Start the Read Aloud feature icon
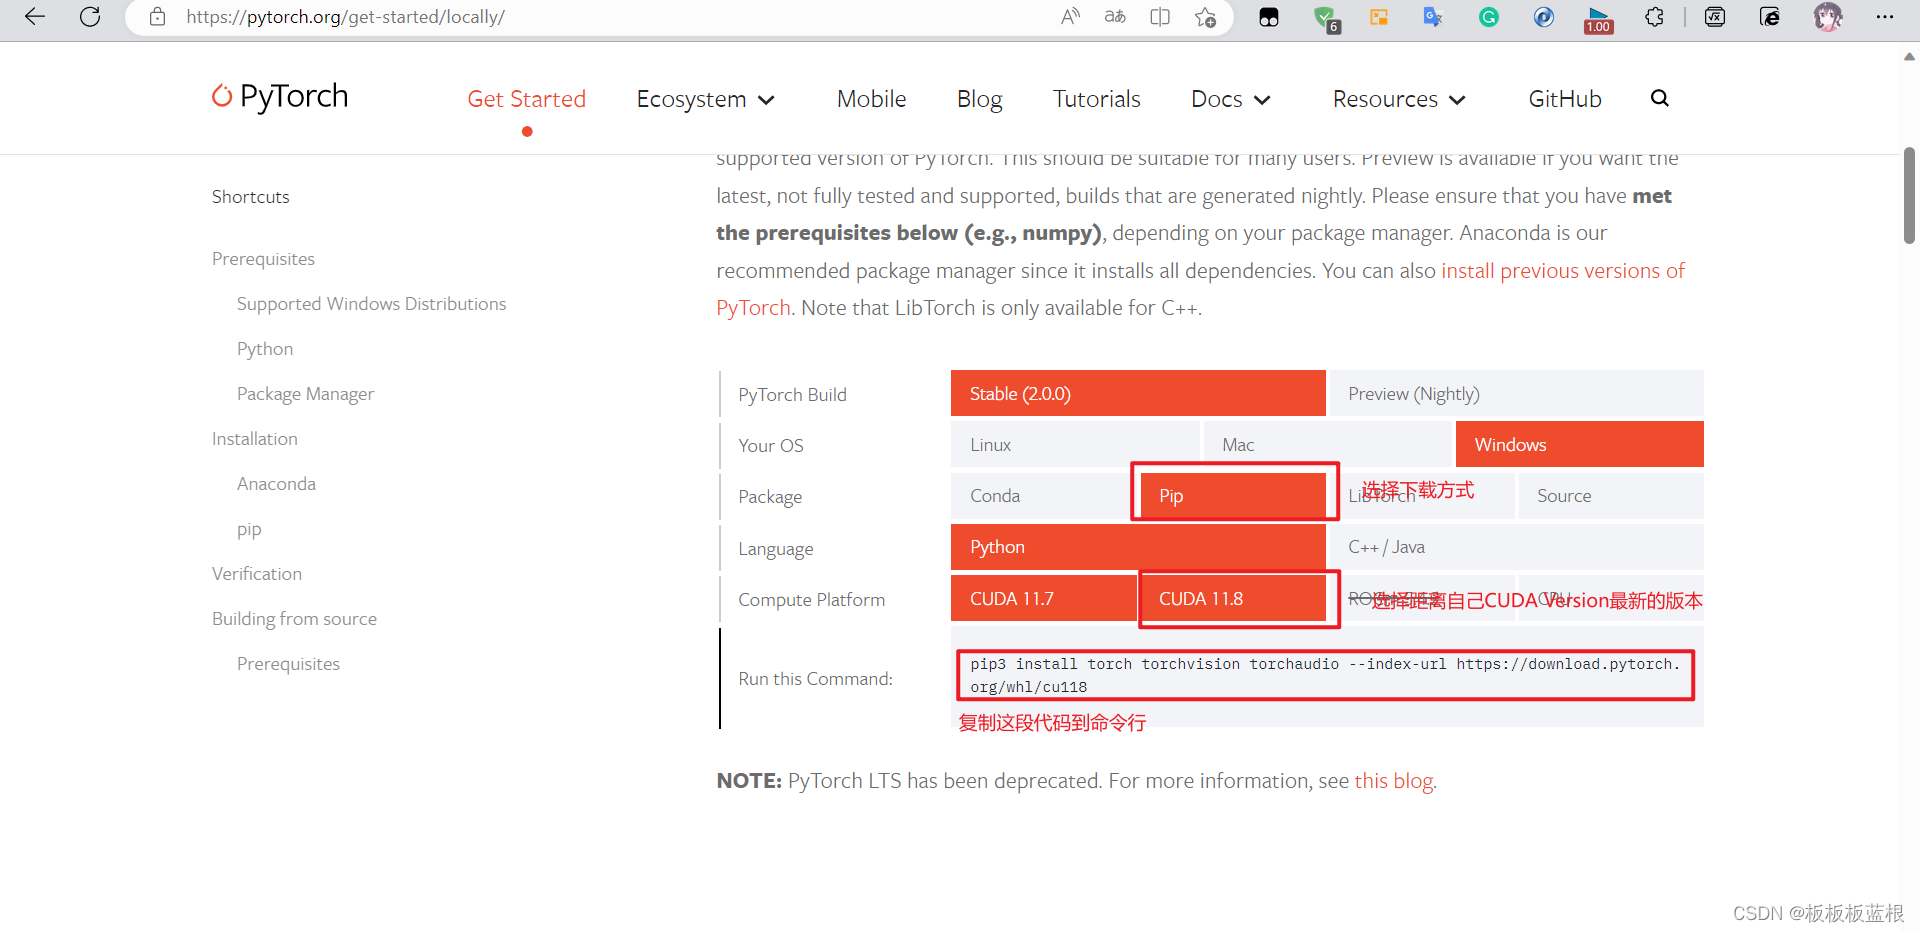 click(1070, 17)
